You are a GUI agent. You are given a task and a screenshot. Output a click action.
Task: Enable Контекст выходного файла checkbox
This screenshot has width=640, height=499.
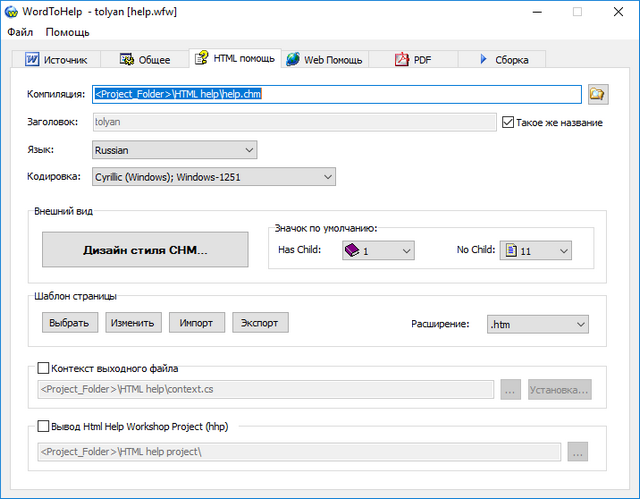click(43, 368)
